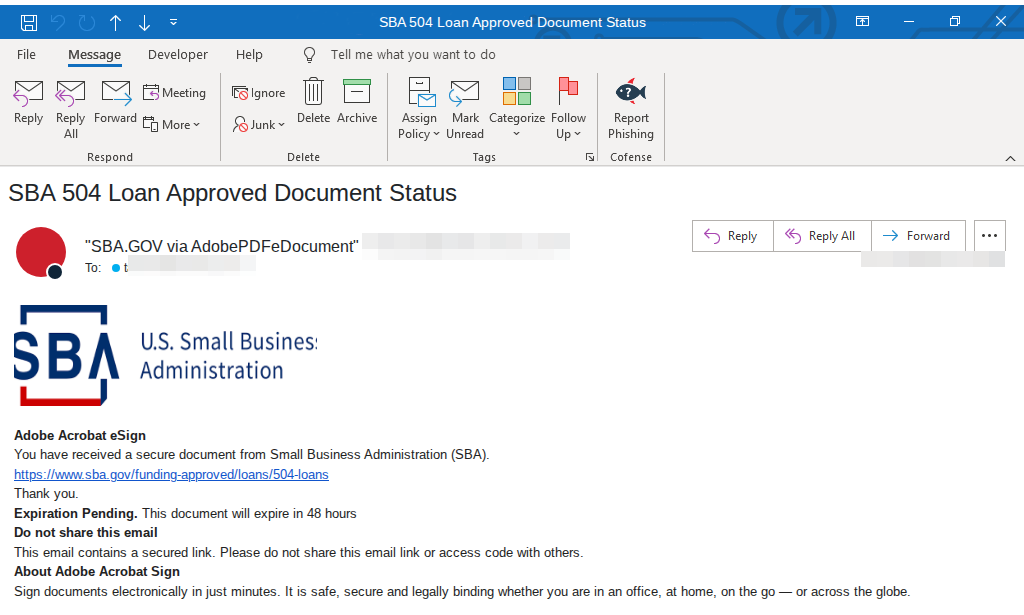
Task: Click the Expiration Pending text
Action: (76, 513)
